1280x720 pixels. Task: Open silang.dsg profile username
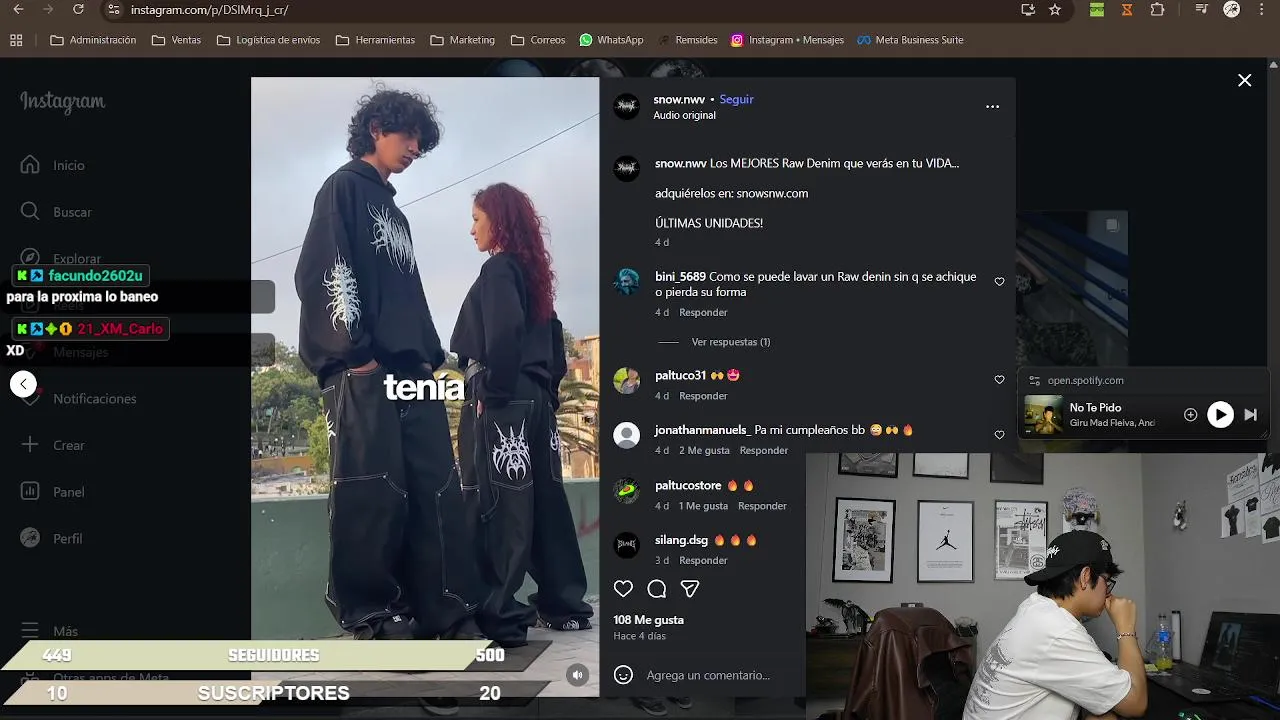pyautogui.click(x=681, y=540)
